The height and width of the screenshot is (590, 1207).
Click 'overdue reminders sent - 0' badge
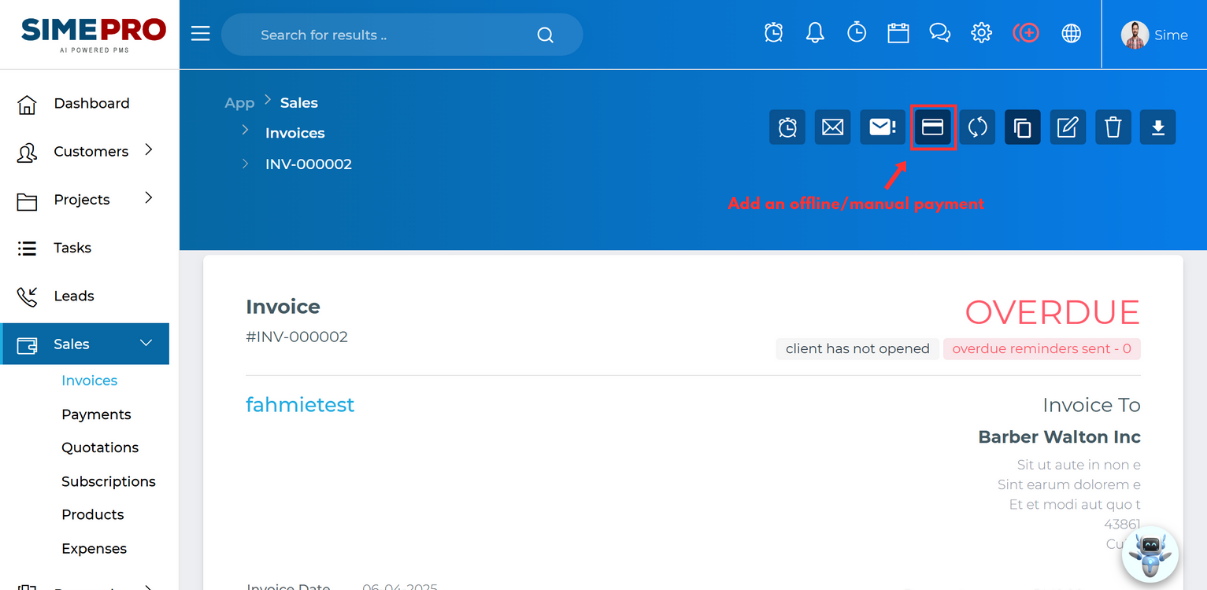[1042, 349]
